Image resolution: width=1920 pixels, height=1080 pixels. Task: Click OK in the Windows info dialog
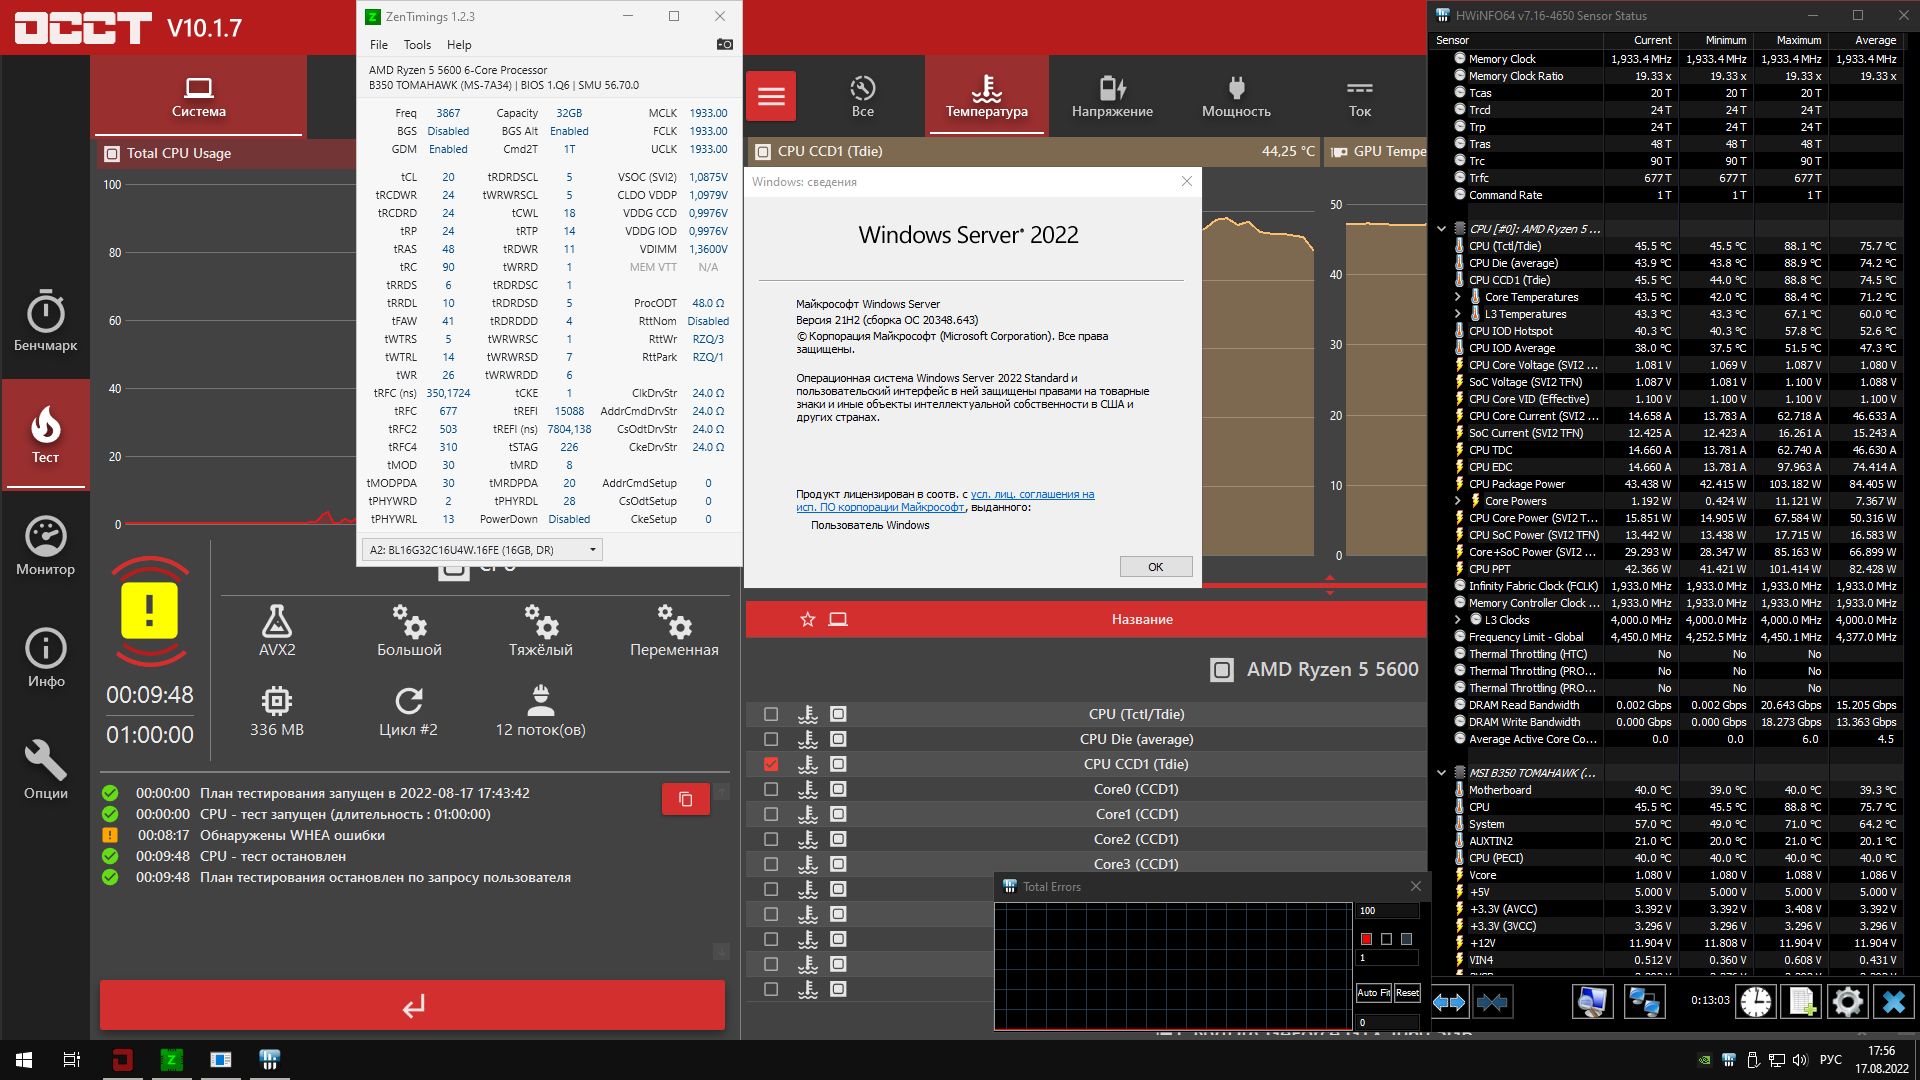click(x=1155, y=567)
